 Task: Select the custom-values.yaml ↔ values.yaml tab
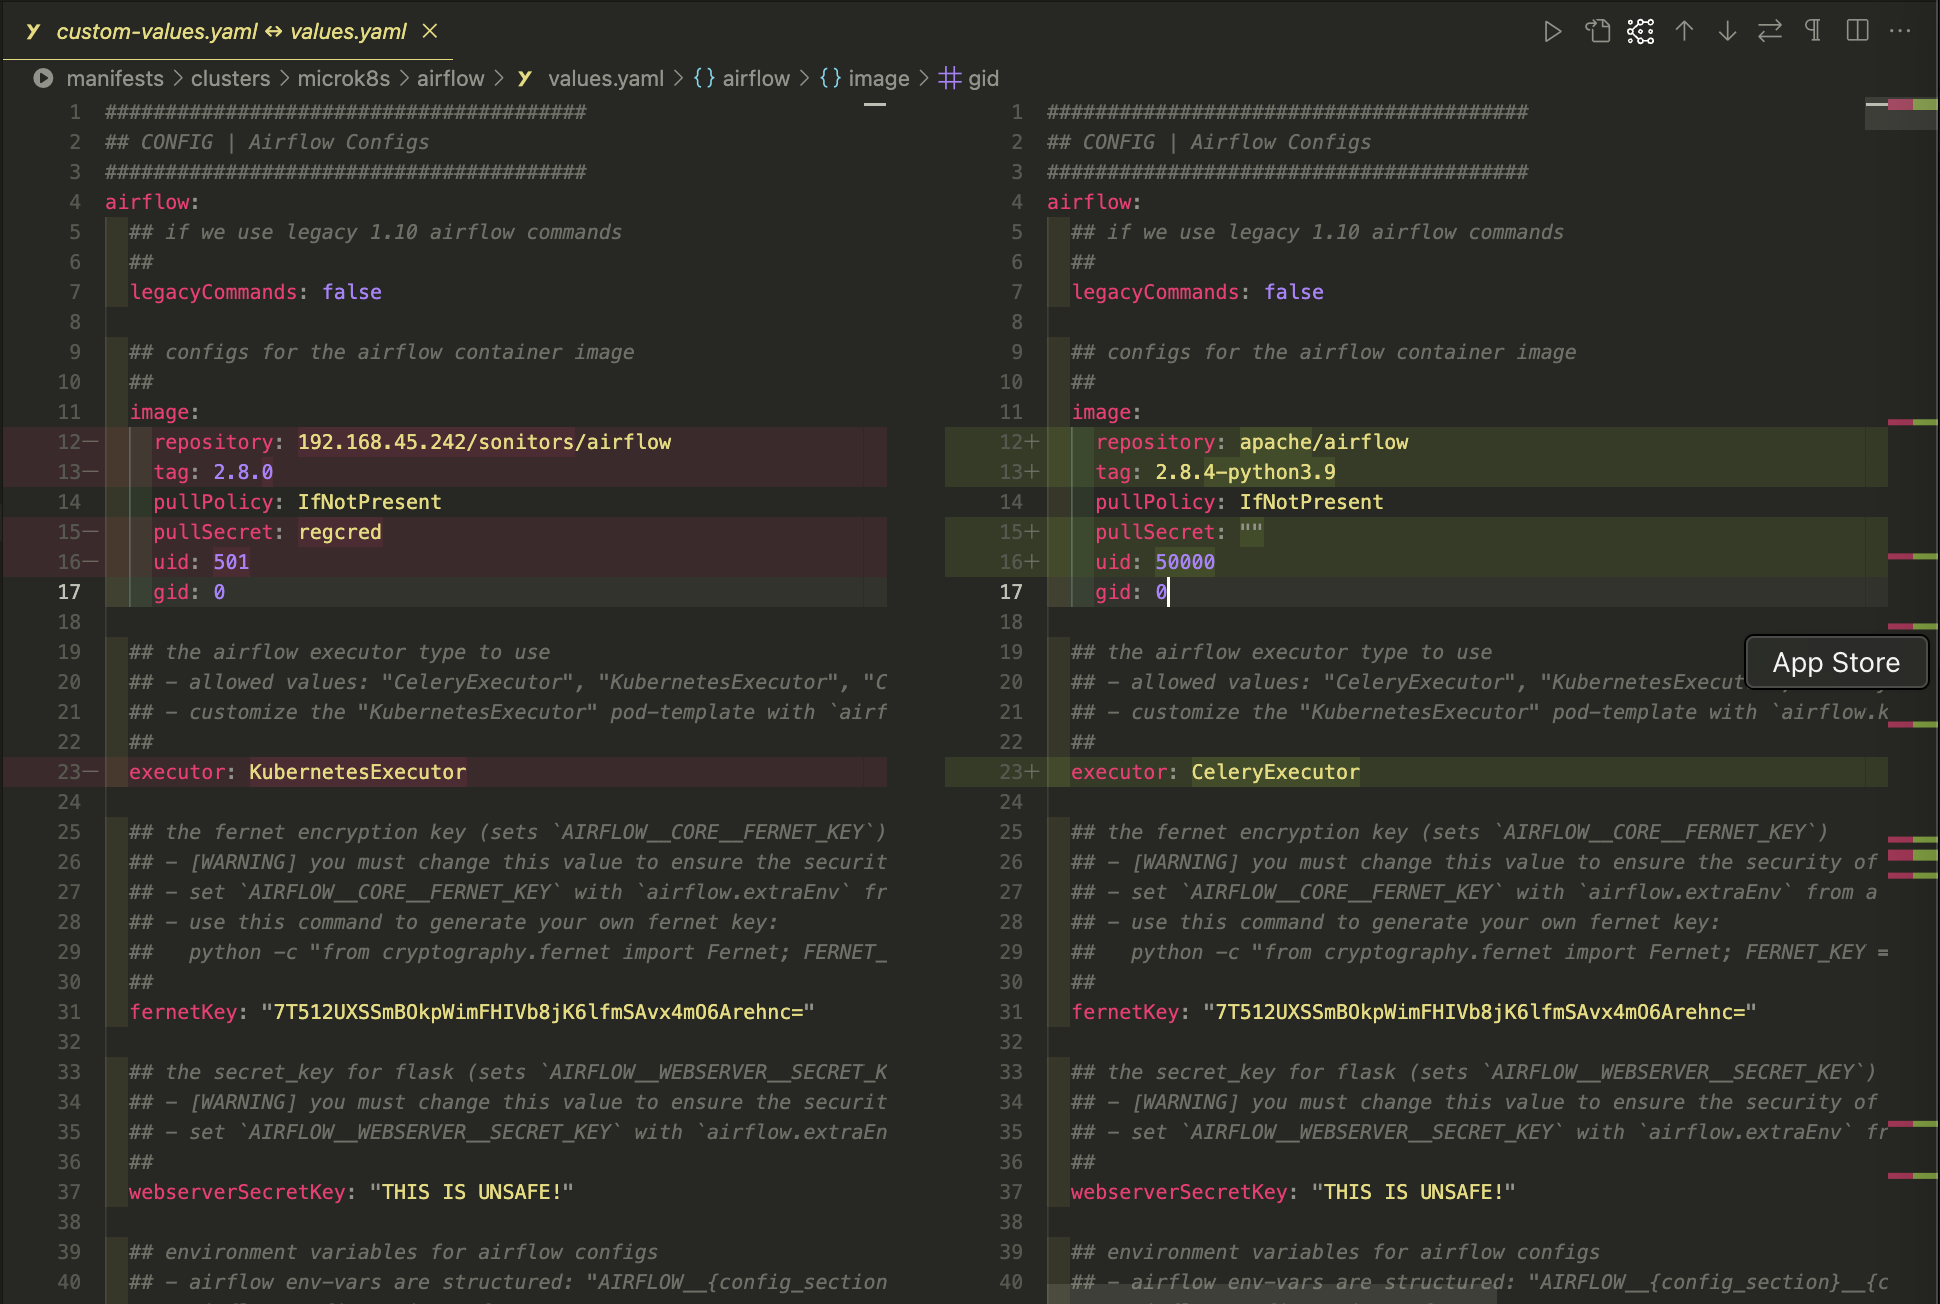tap(231, 32)
